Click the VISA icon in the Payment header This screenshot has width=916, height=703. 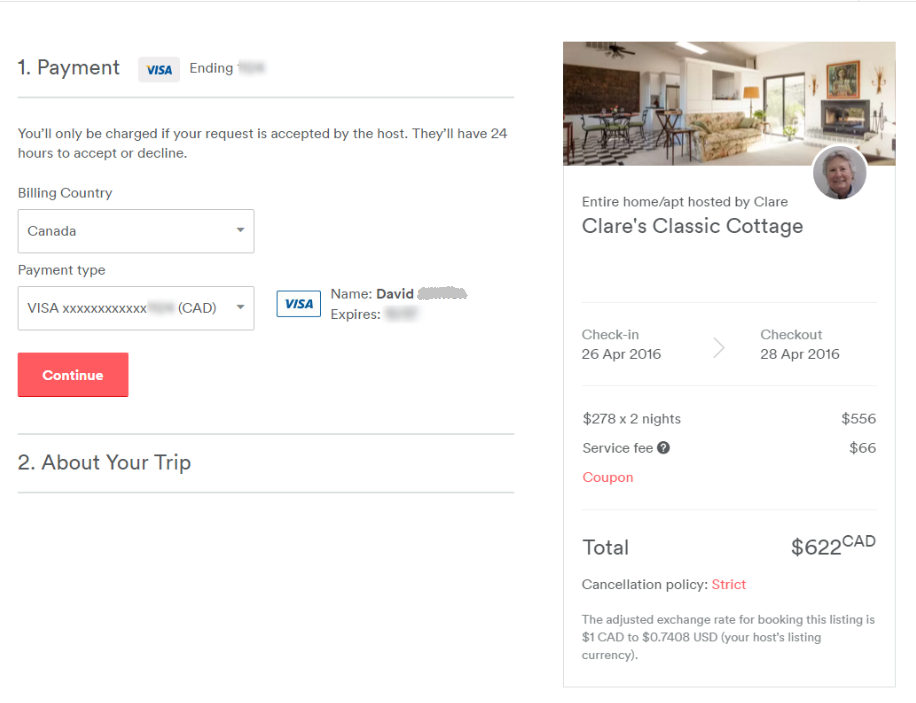159,69
